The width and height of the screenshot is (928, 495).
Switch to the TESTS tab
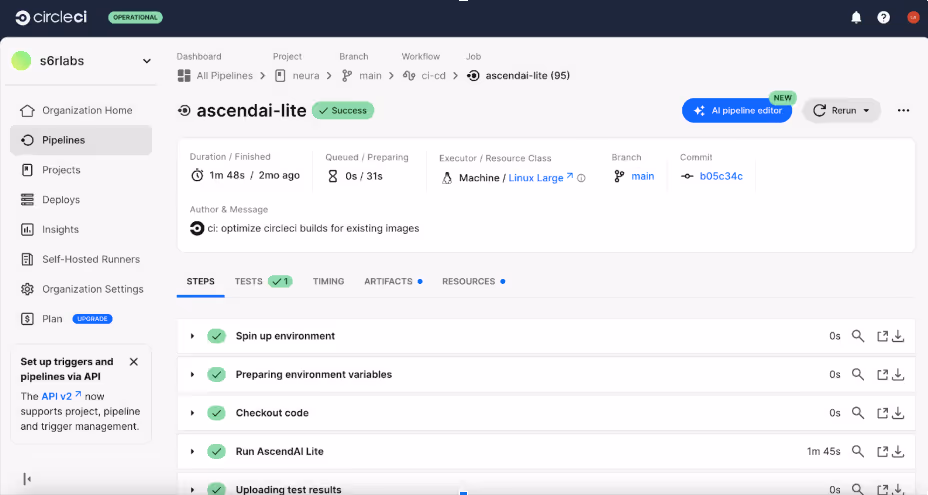click(x=263, y=281)
